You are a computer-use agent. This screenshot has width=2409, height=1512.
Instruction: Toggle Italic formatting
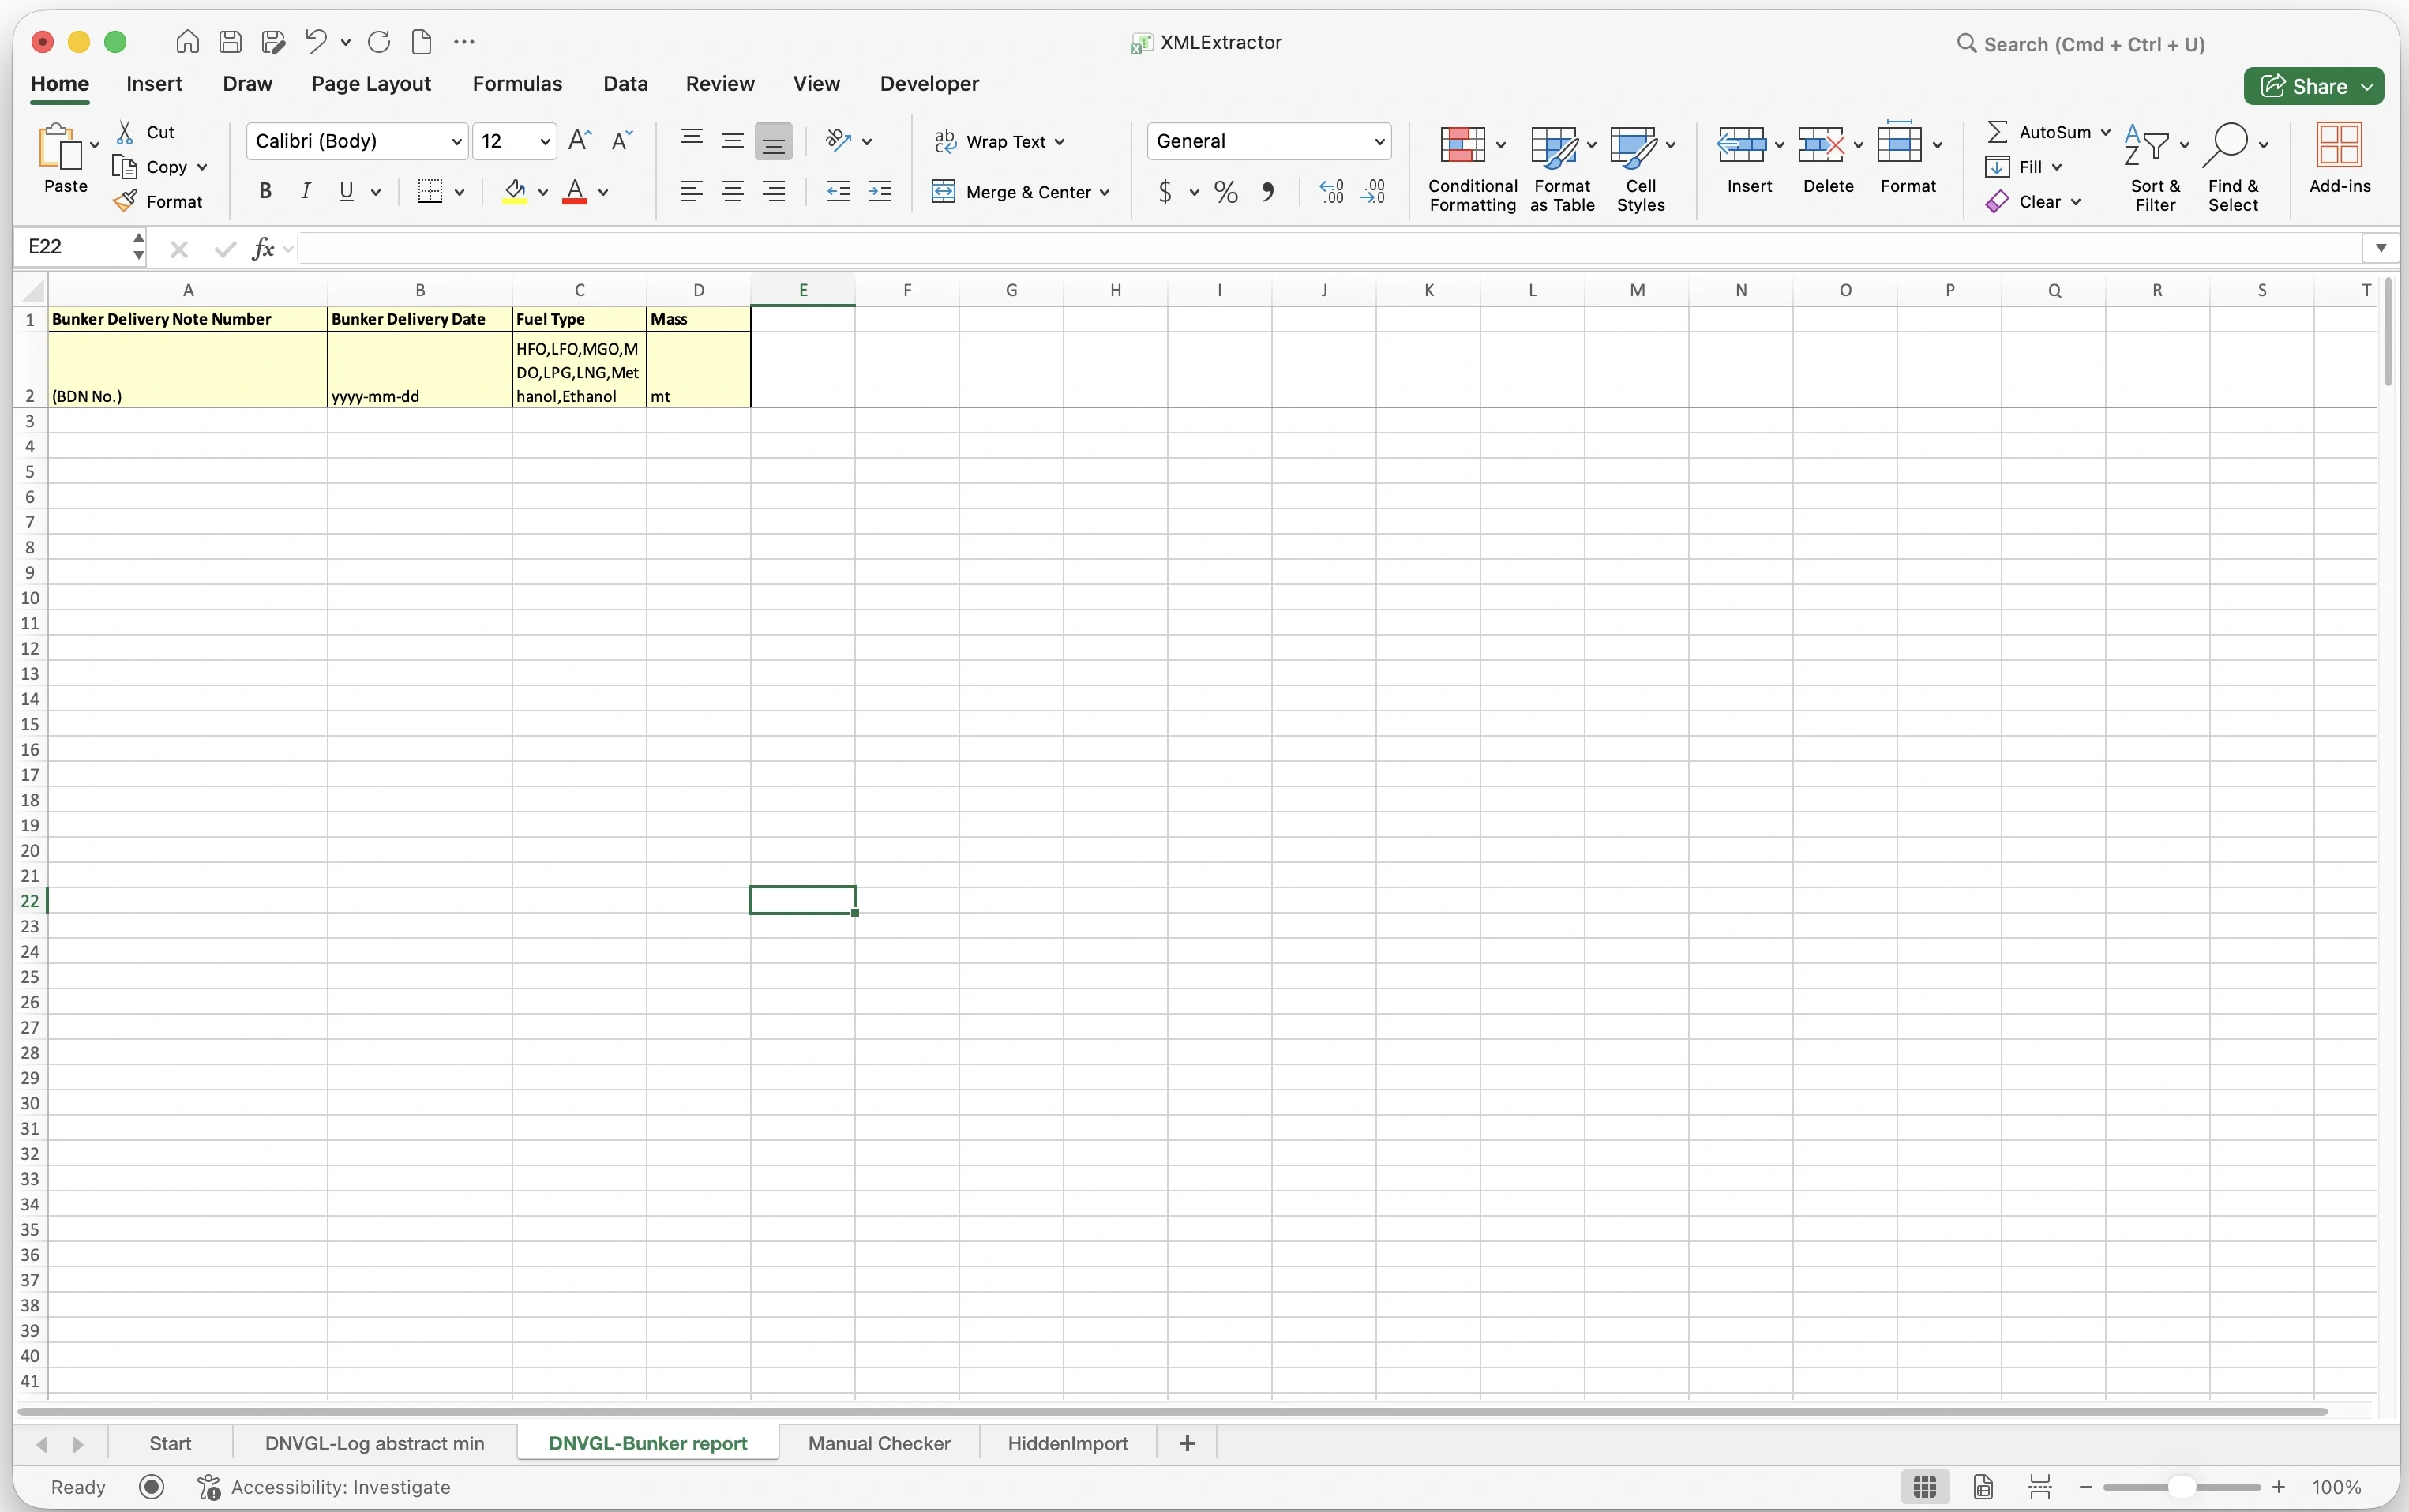pyautogui.click(x=306, y=191)
